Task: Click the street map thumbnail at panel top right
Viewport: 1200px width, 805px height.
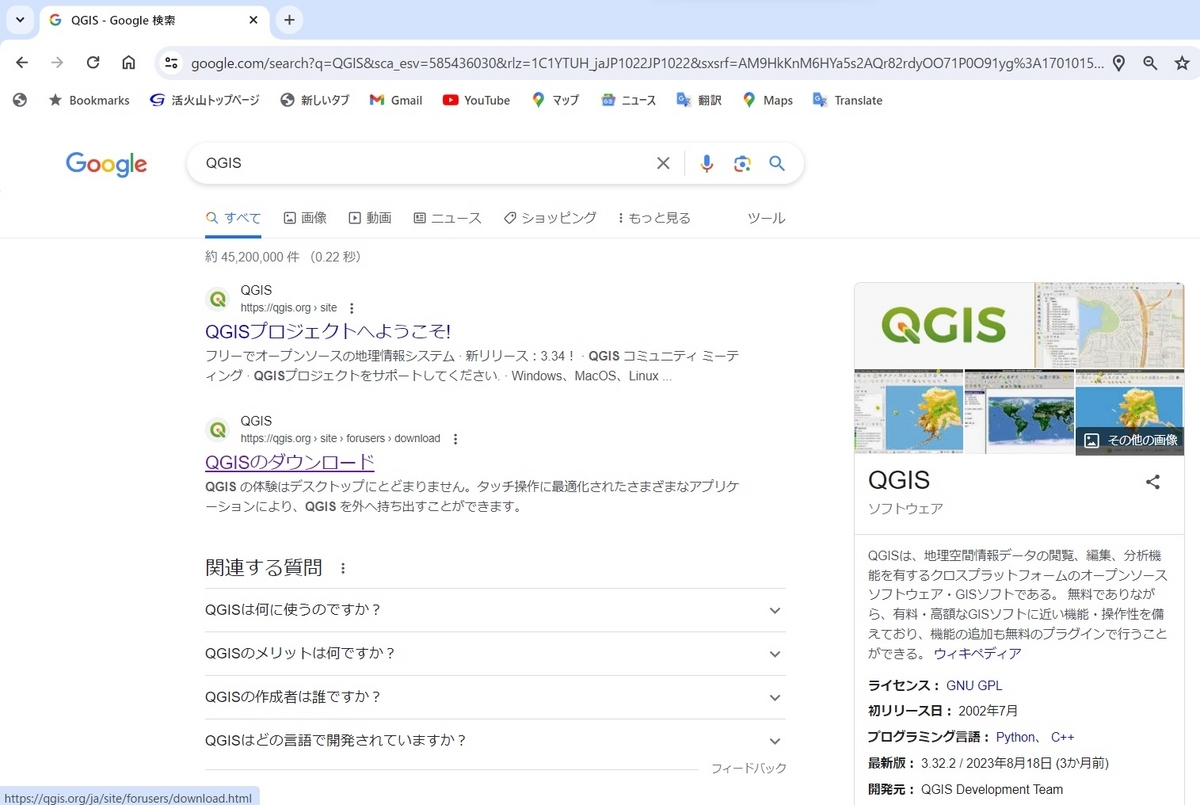Action: click(x=1109, y=325)
